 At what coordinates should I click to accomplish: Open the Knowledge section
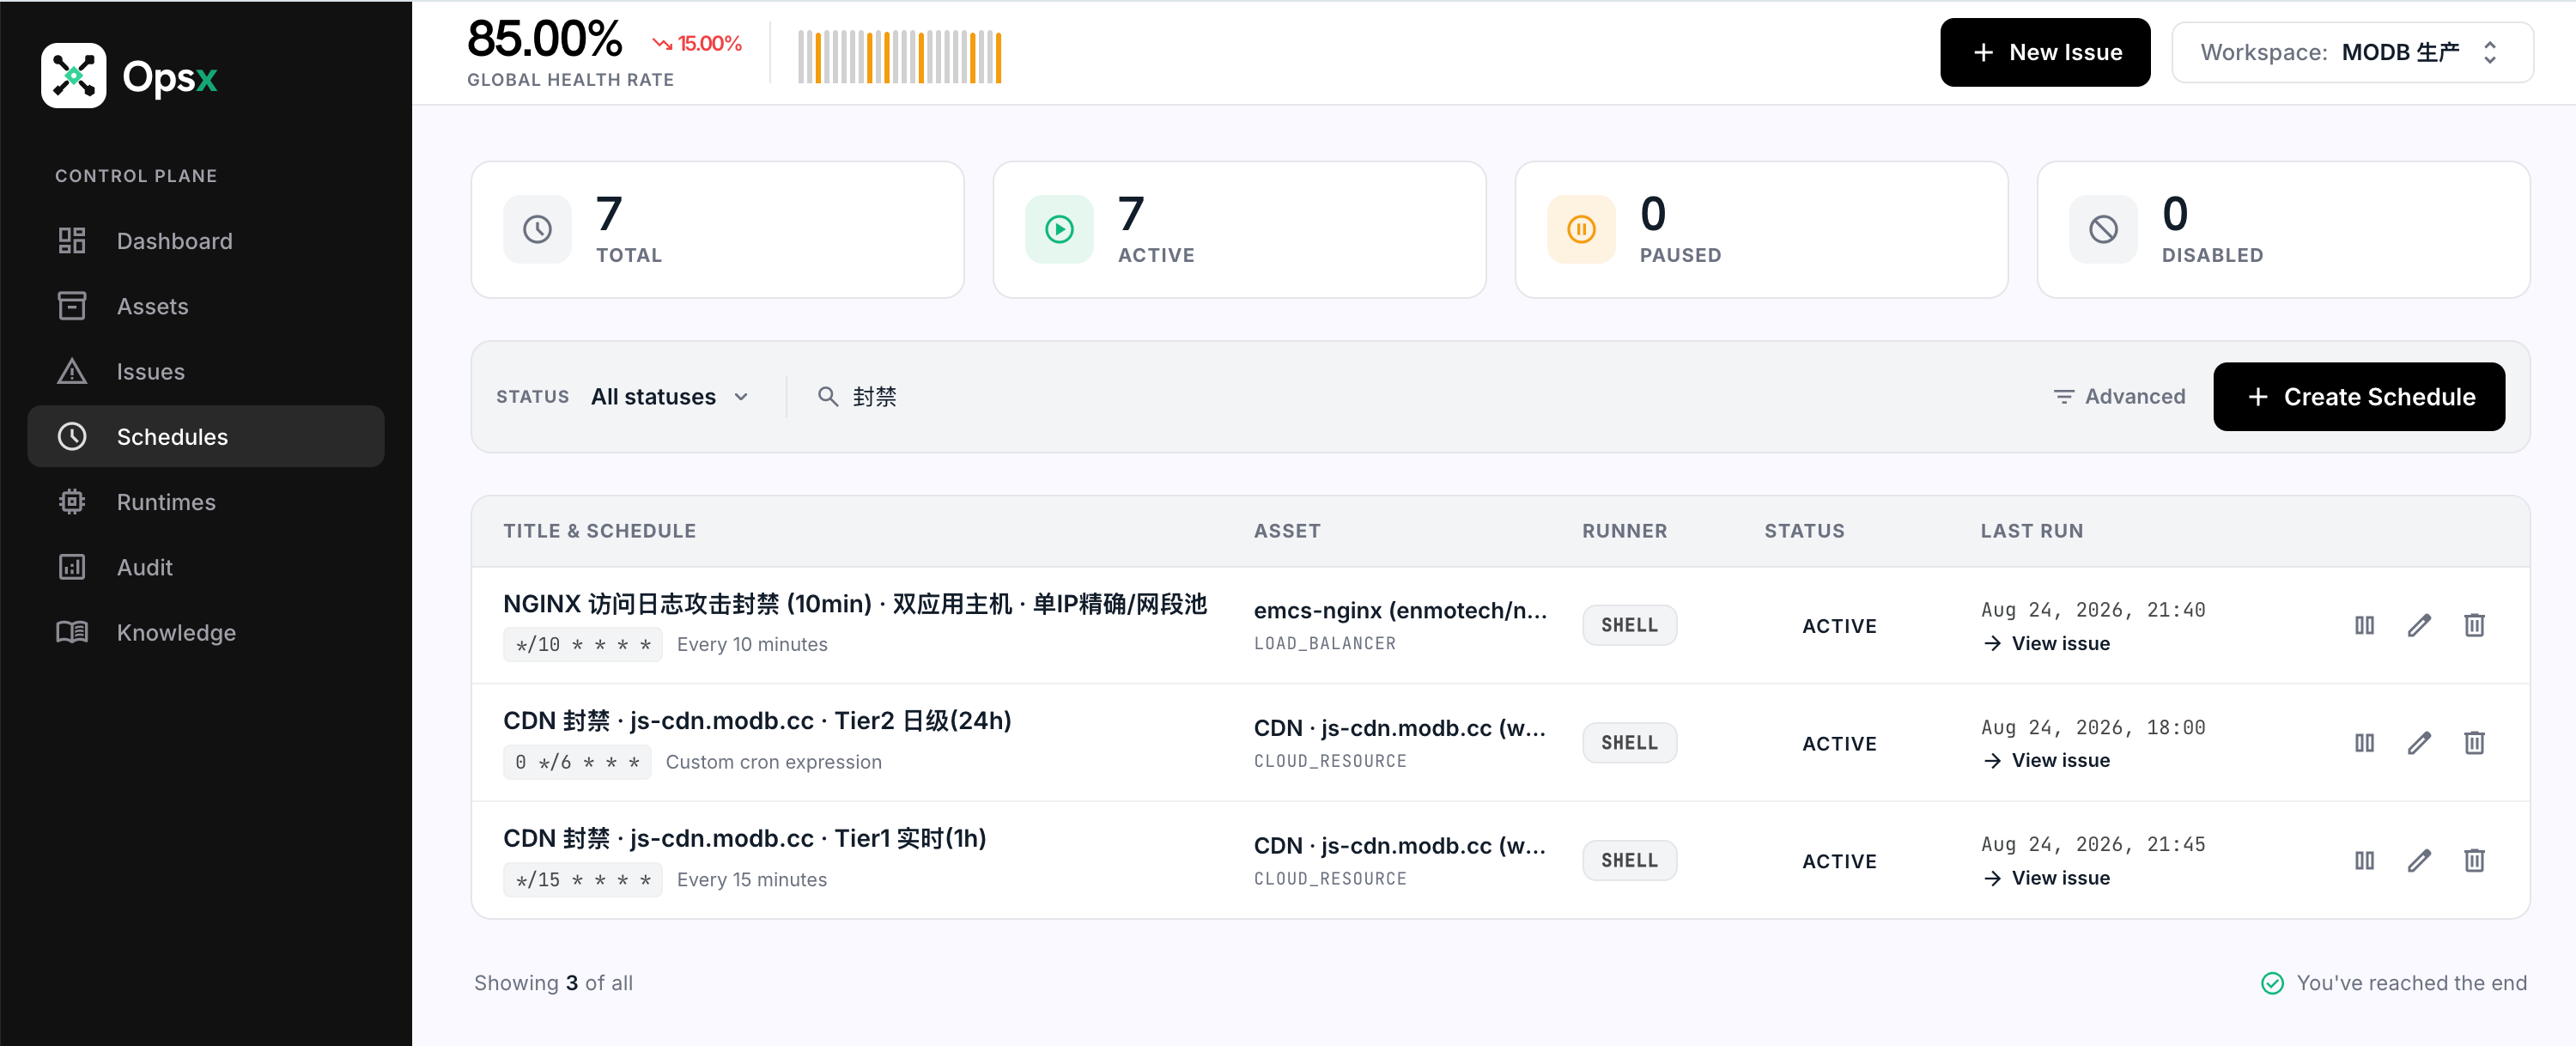point(206,632)
